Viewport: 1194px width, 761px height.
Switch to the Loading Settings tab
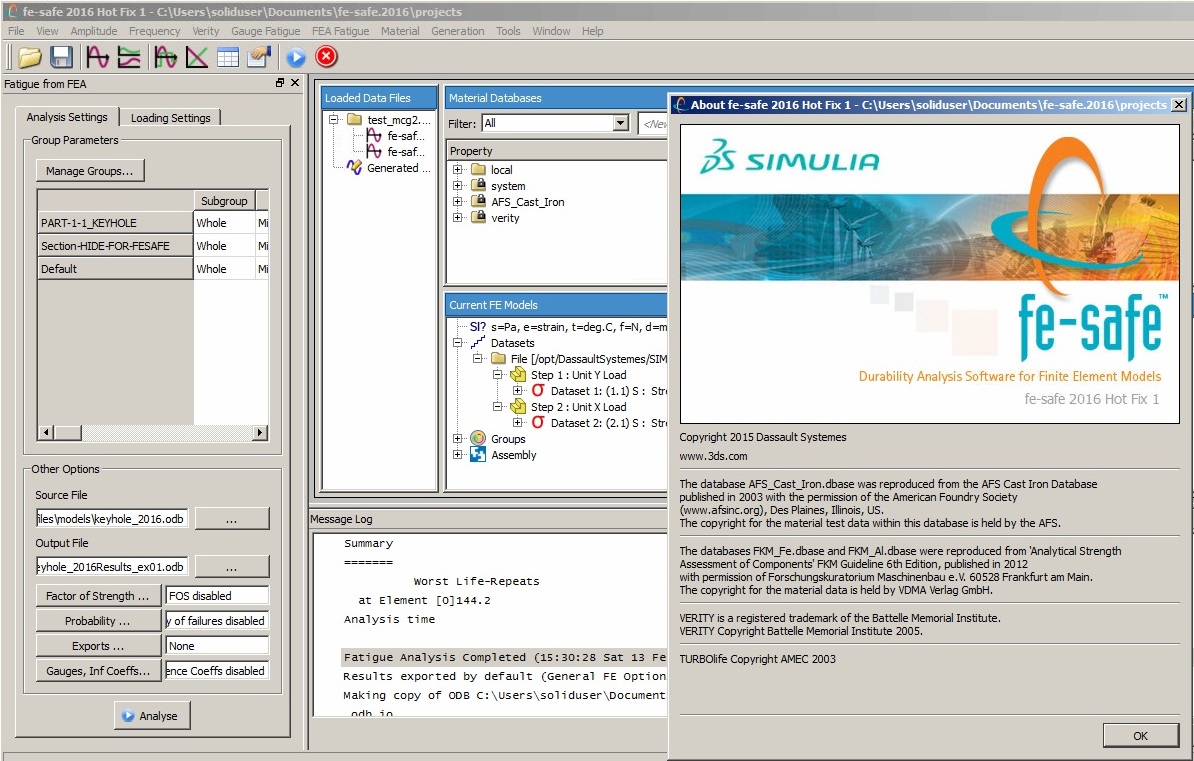coord(171,117)
